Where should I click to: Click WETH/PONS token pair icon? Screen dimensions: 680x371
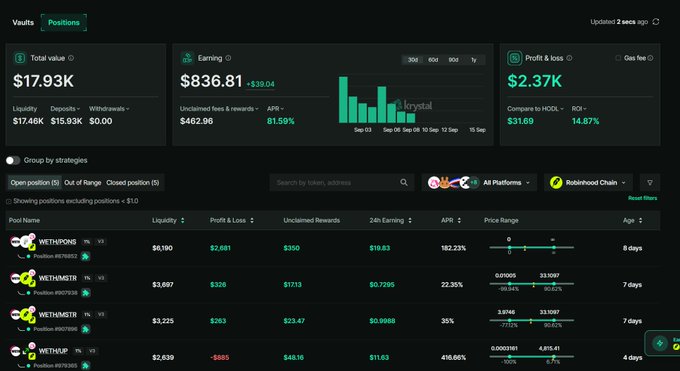point(23,242)
